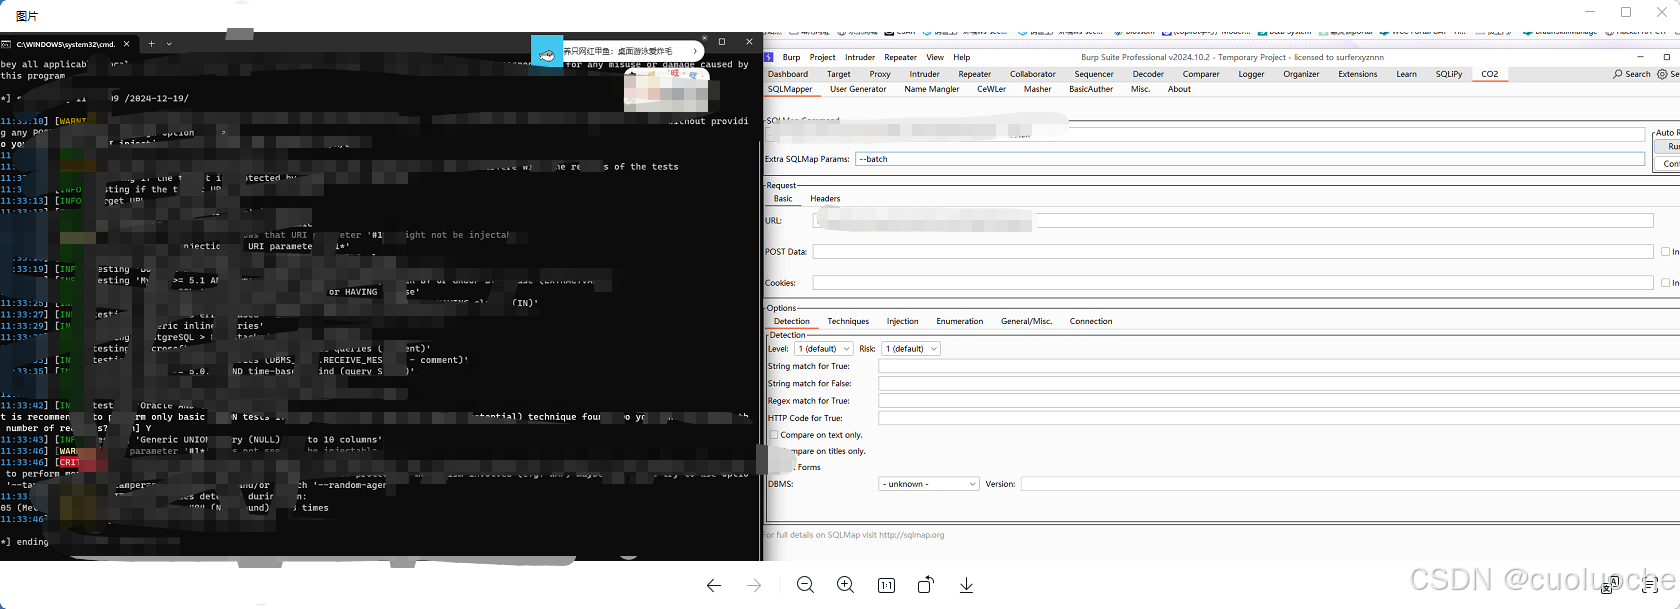Switch to the Target tab

[839, 74]
